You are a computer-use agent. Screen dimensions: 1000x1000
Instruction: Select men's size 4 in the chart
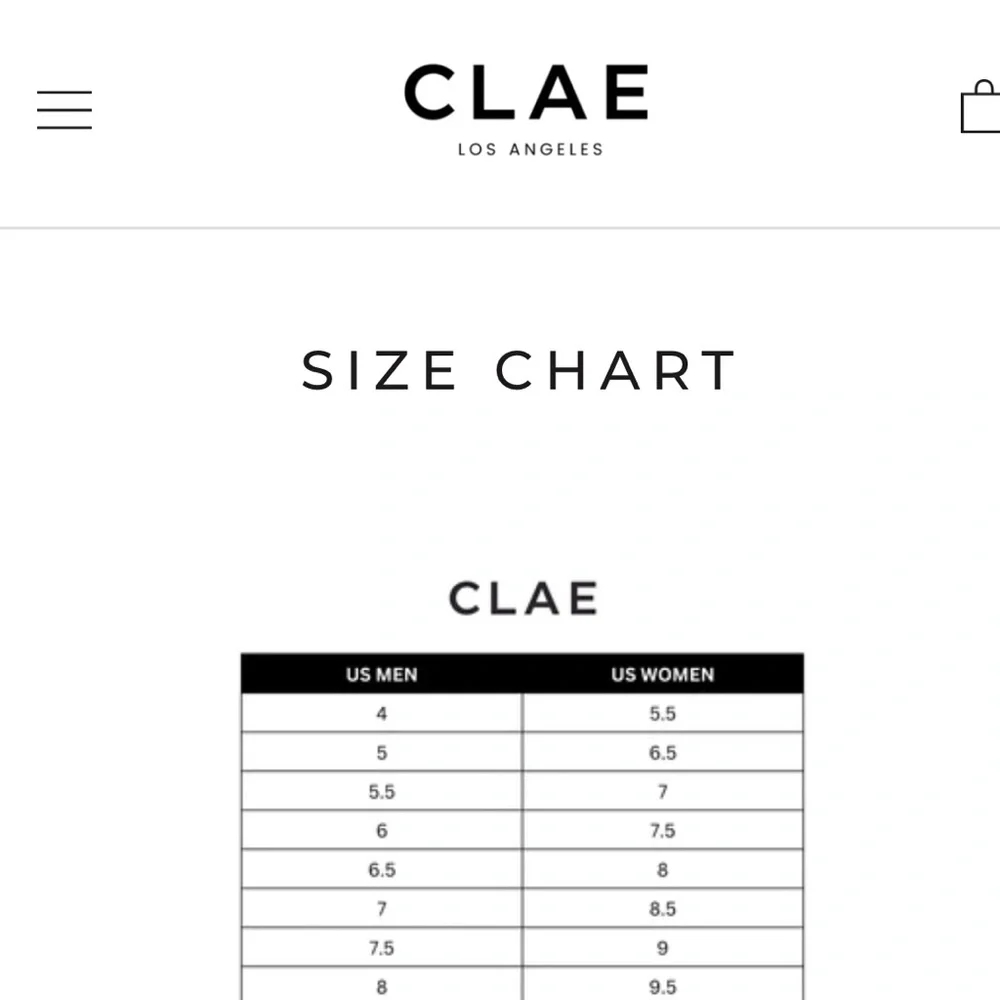coord(381,713)
